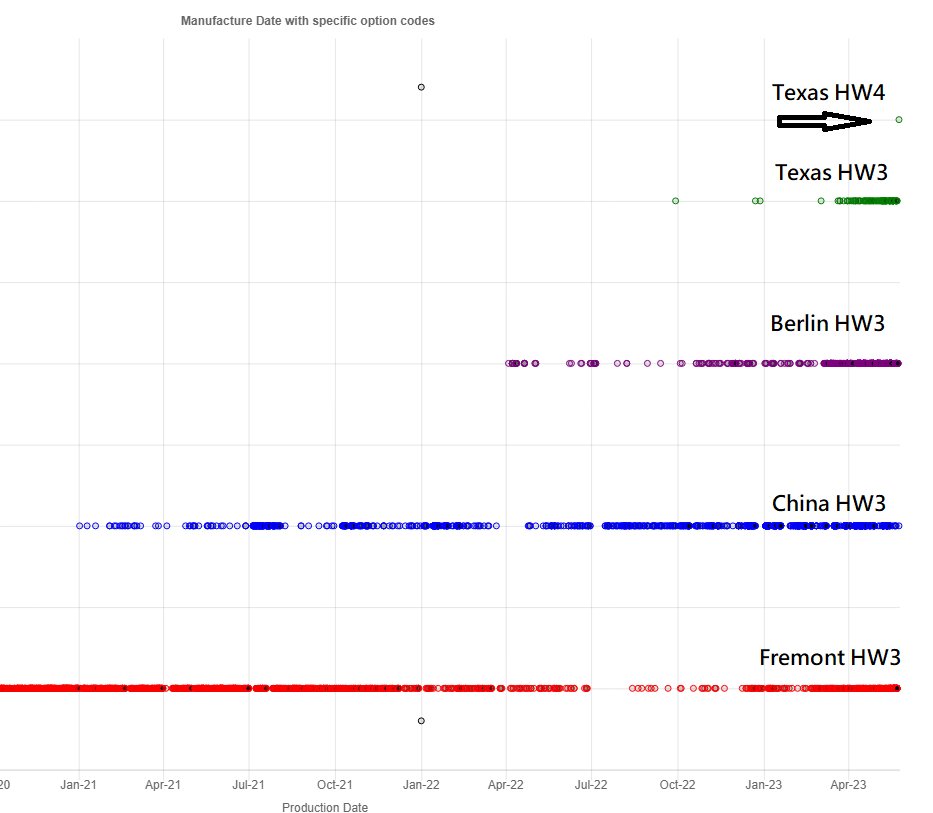Click the chart title 'Manufacture Date with specific option codes'
The height and width of the screenshot is (813, 933).
(x=307, y=21)
